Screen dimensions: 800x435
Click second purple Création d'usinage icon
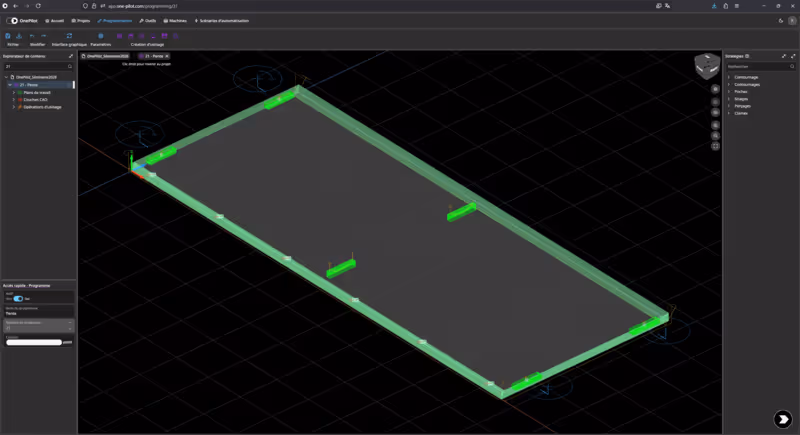point(131,36)
